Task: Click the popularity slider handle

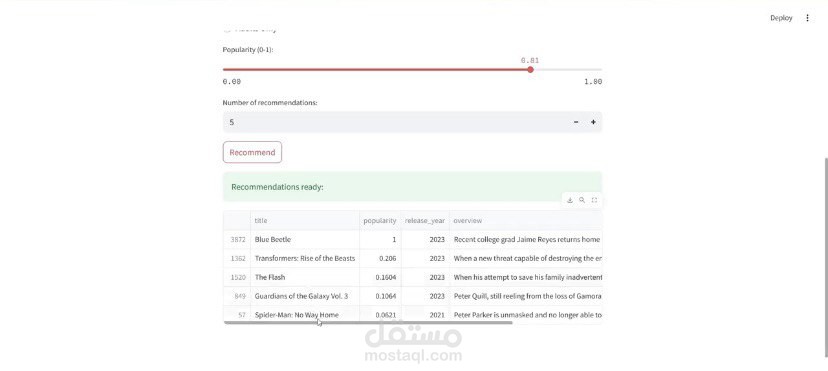Action: (x=530, y=69)
